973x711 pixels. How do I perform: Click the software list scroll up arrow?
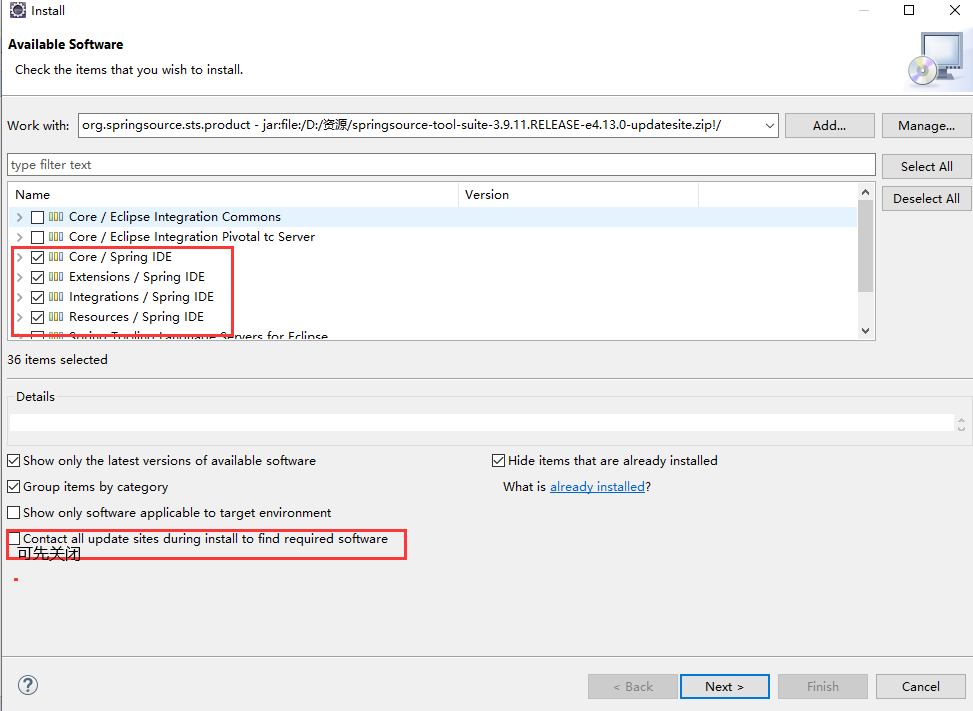pos(866,192)
